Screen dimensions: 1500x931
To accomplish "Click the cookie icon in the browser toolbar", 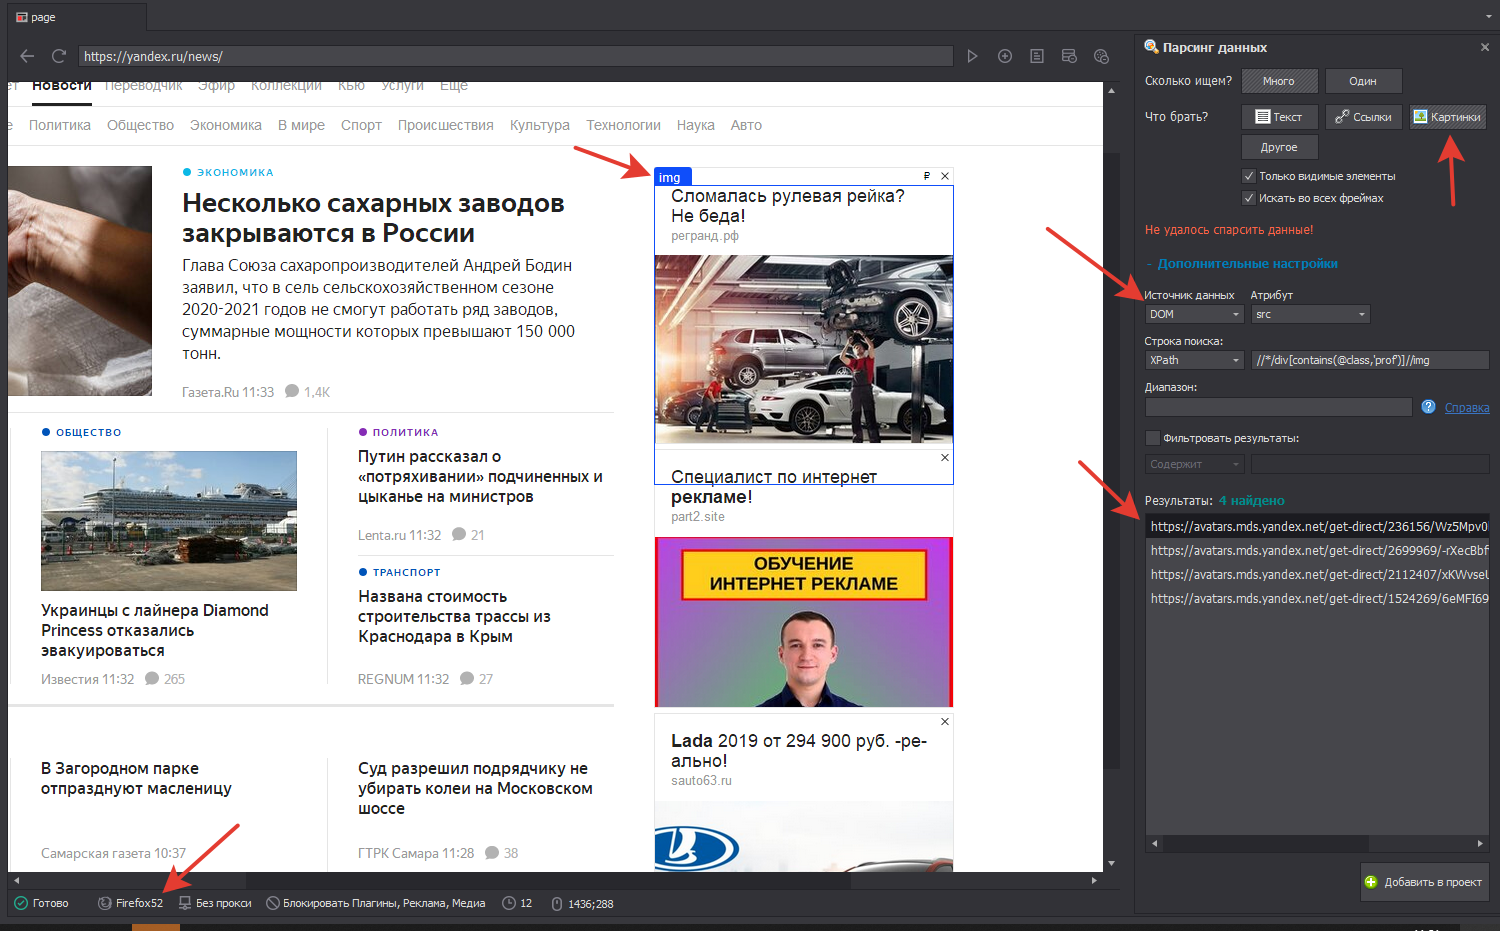I will coord(1102,56).
